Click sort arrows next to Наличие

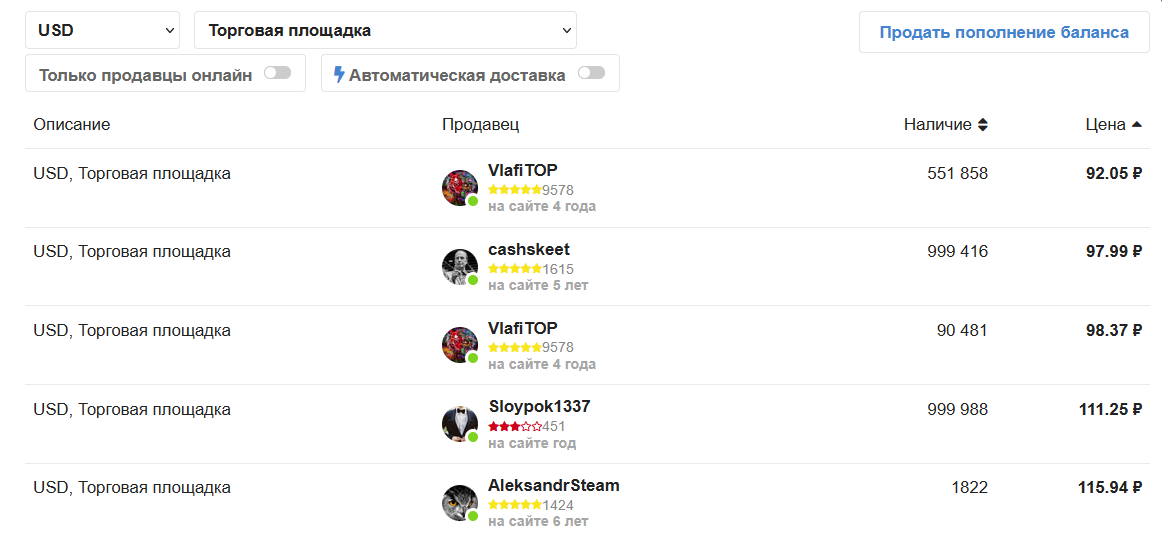[983, 125]
